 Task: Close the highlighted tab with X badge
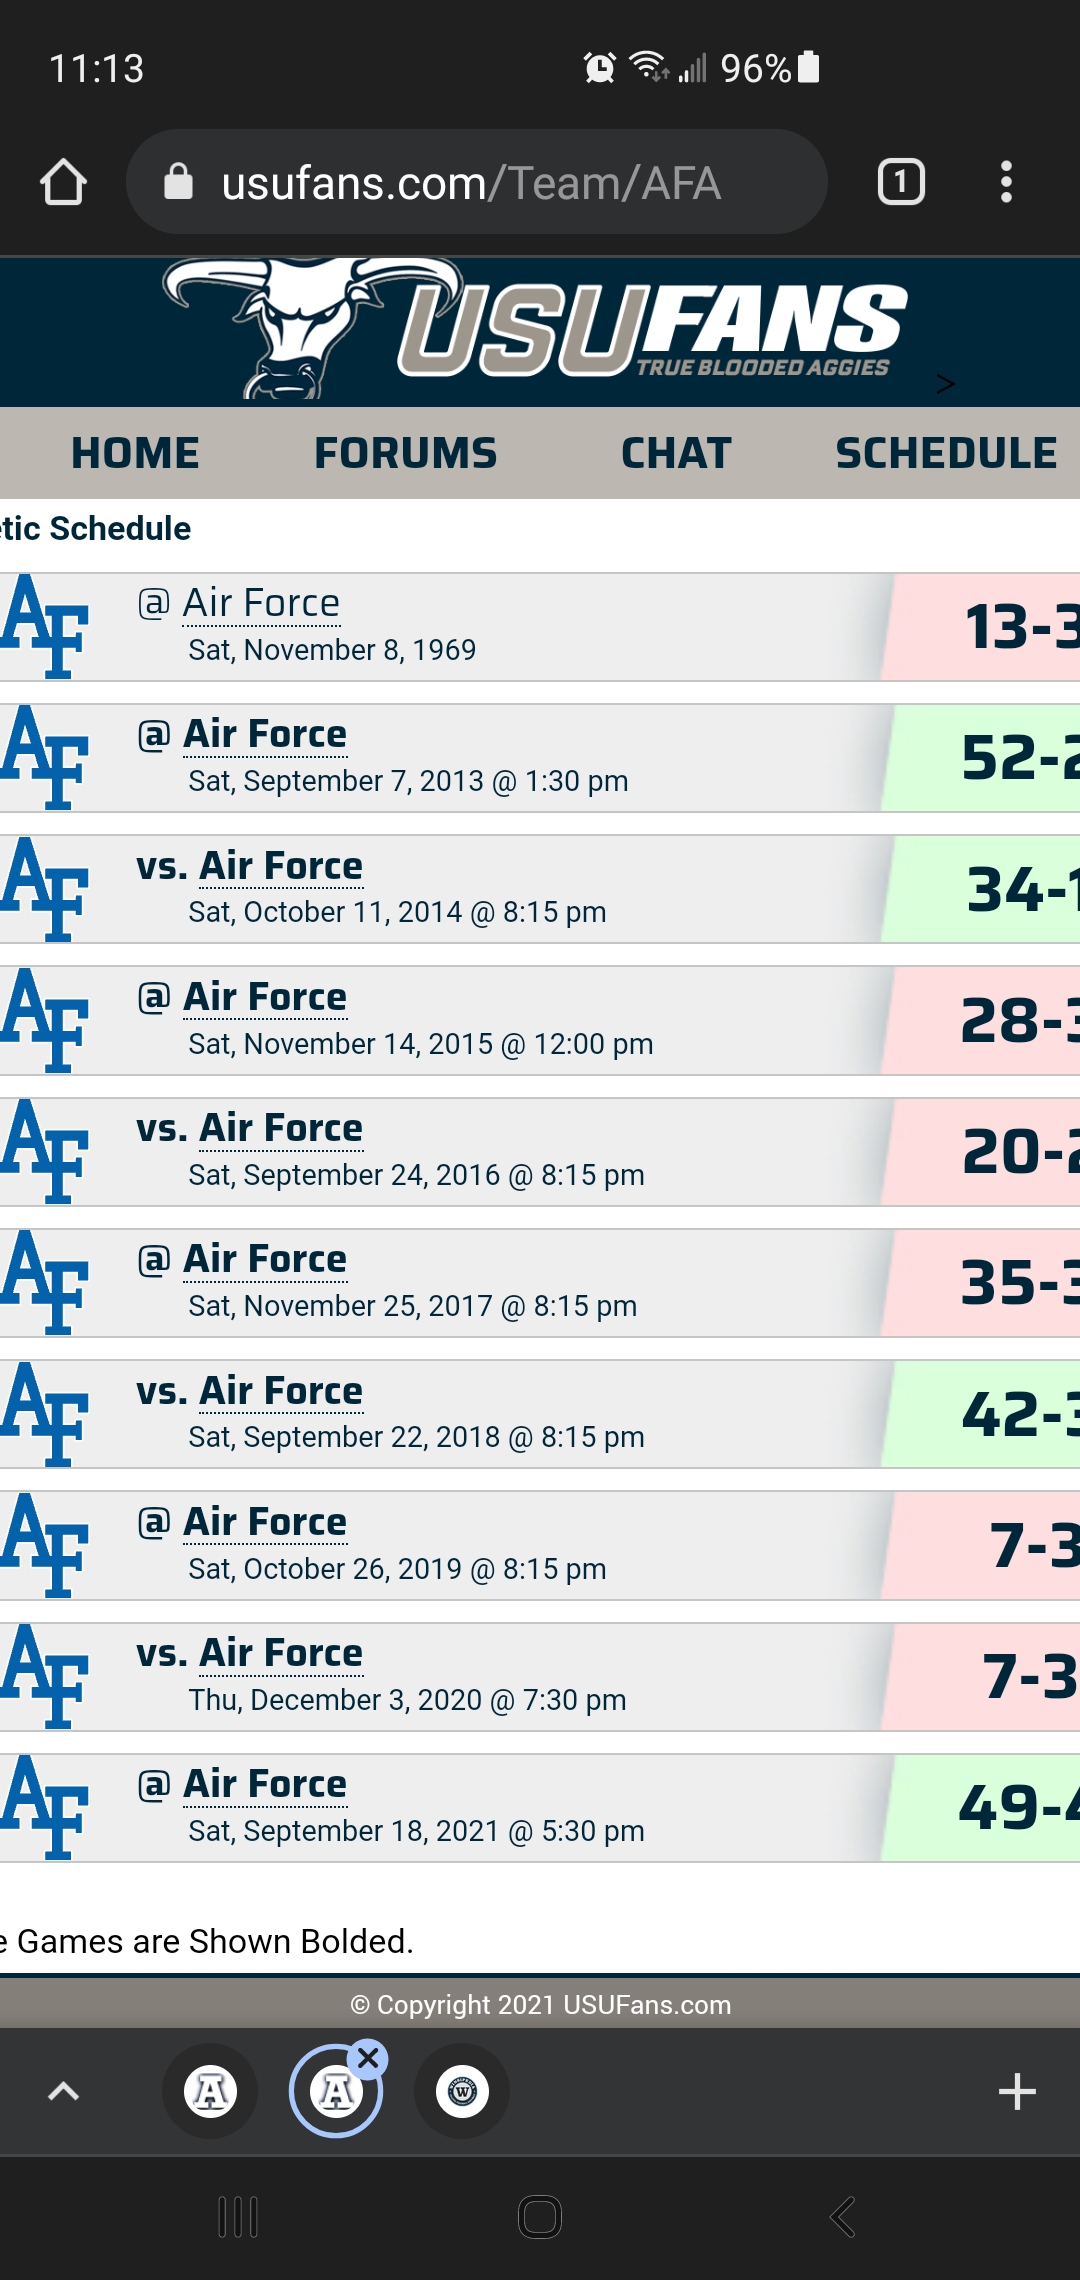coord(369,2058)
